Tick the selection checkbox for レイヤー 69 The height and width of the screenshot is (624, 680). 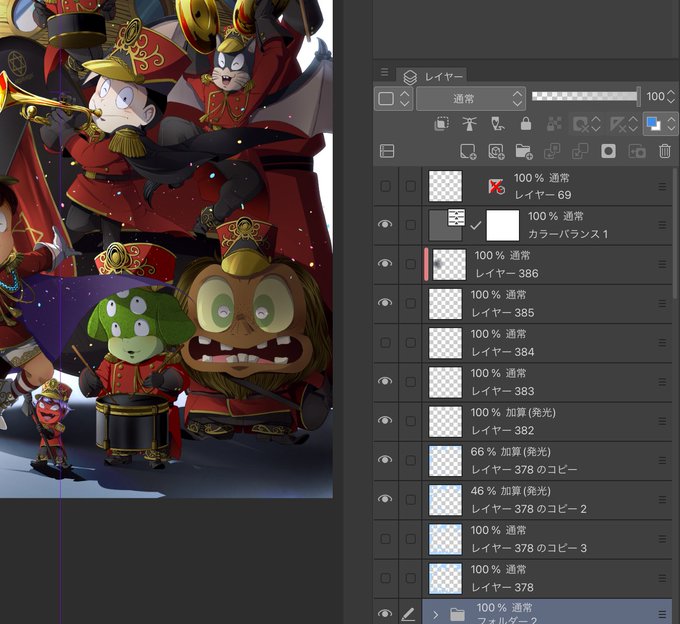point(410,186)
